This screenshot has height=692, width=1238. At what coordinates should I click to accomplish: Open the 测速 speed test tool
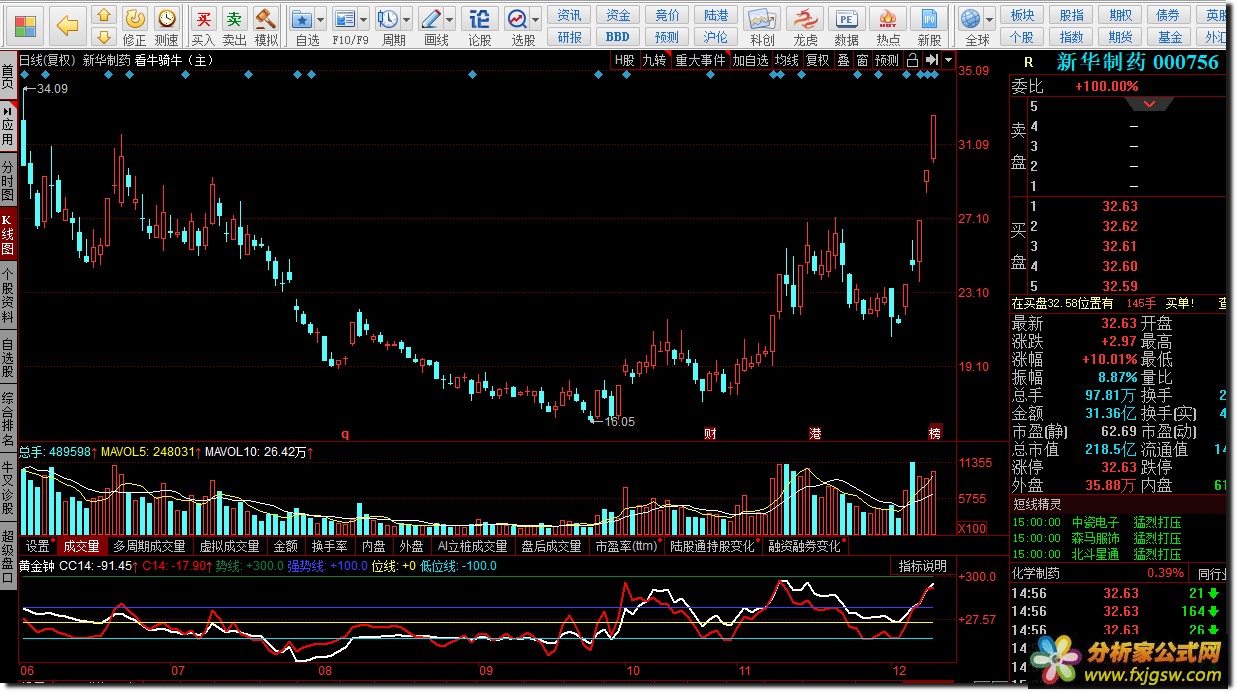tap(167, 26)
